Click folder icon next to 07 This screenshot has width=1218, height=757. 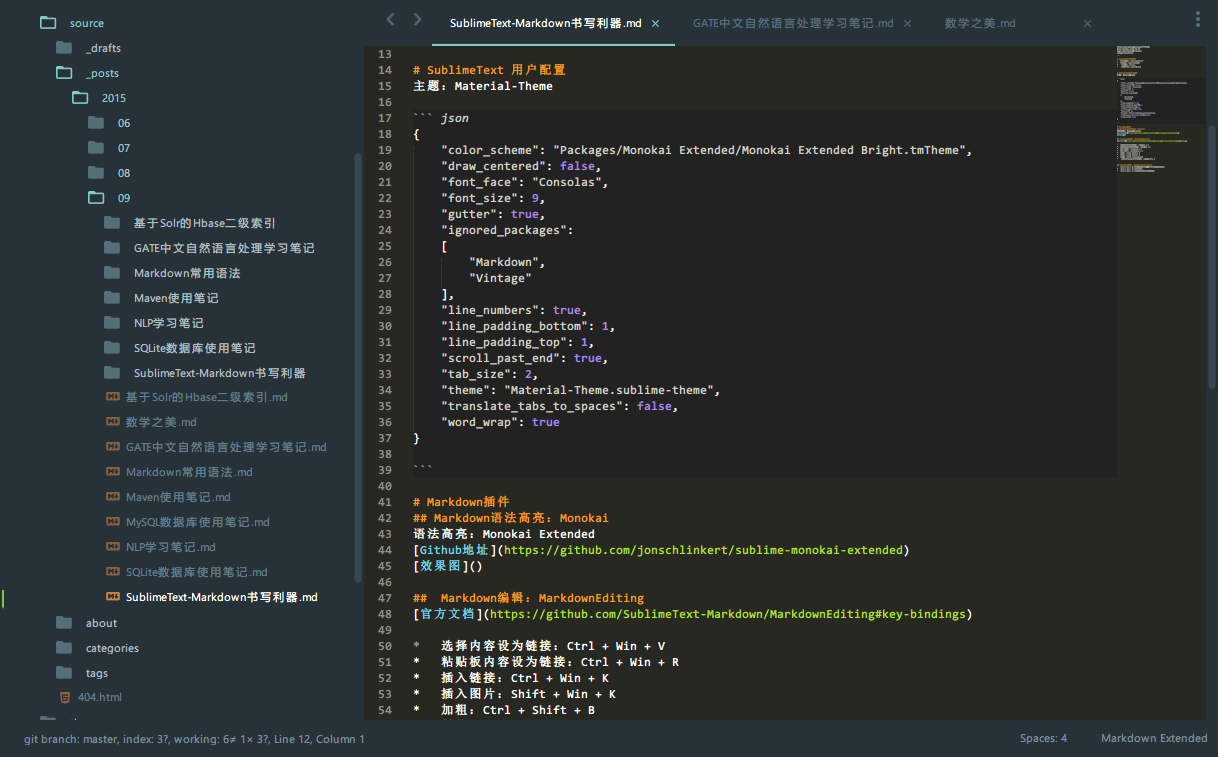[96, 147]
